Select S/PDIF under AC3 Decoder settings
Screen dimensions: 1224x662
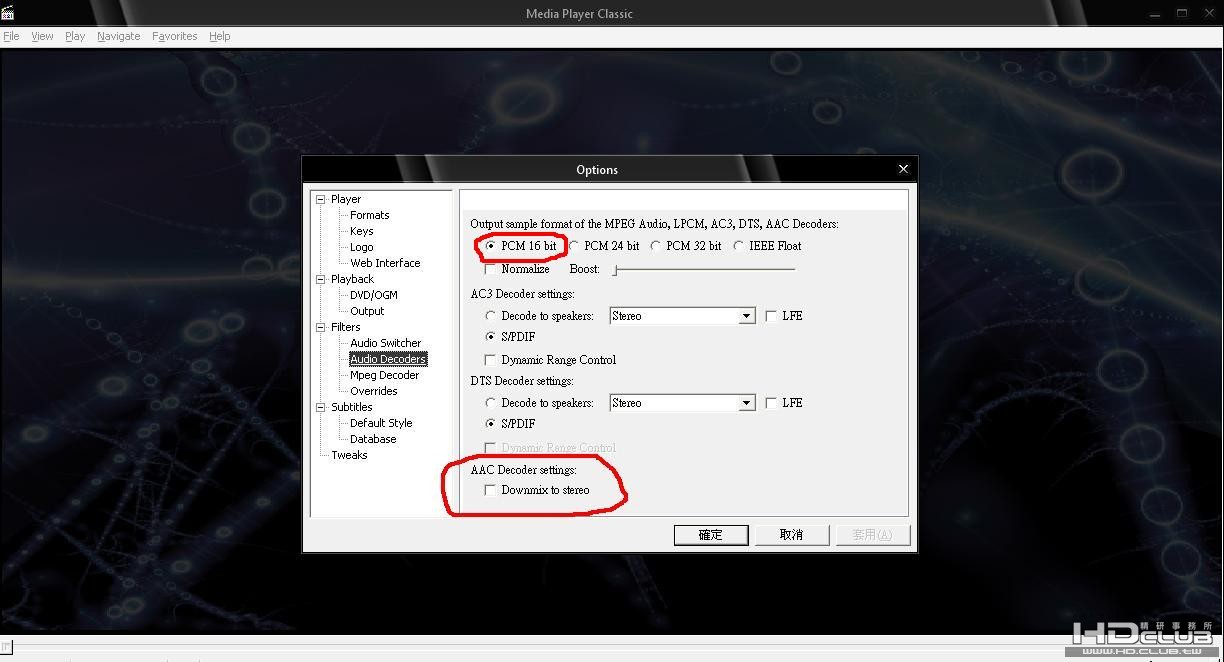(490, 337)
